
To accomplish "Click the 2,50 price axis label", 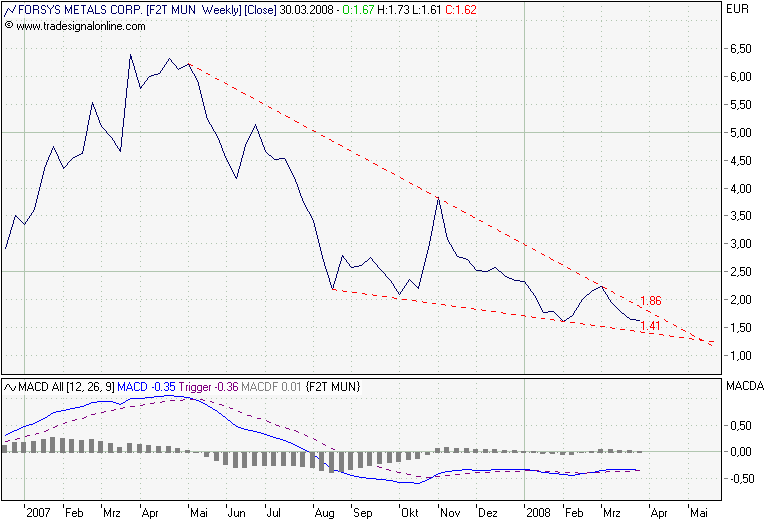I will (x=741, y=272).
